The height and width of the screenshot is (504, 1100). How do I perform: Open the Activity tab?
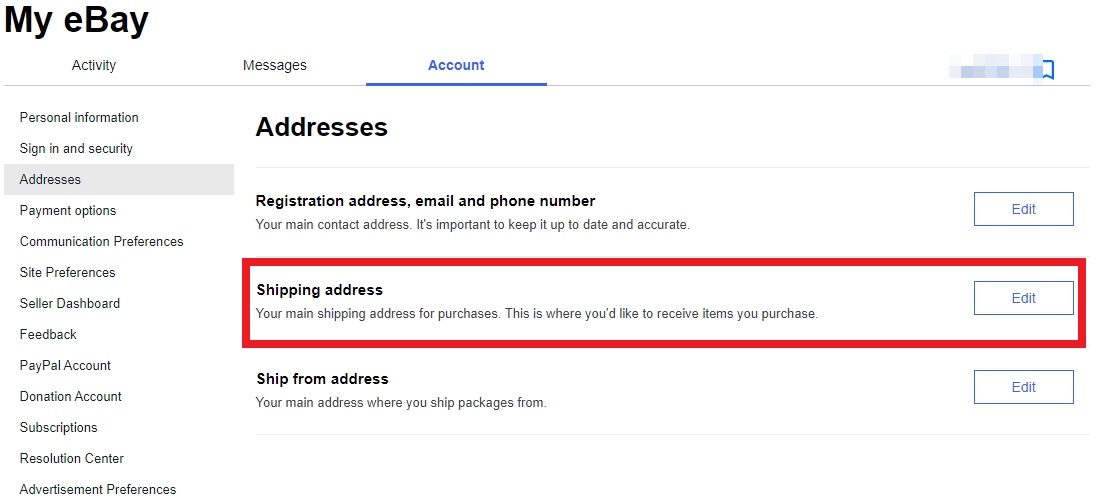[x=93, y=65]
